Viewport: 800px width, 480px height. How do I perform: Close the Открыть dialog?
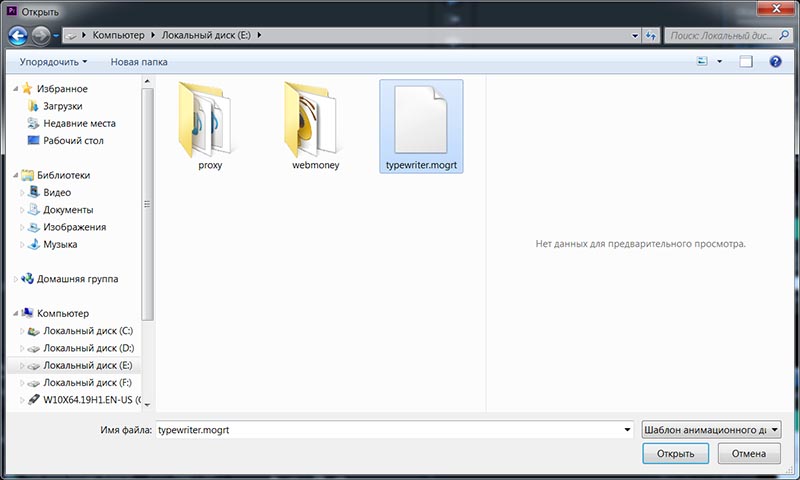click(776, 8)
